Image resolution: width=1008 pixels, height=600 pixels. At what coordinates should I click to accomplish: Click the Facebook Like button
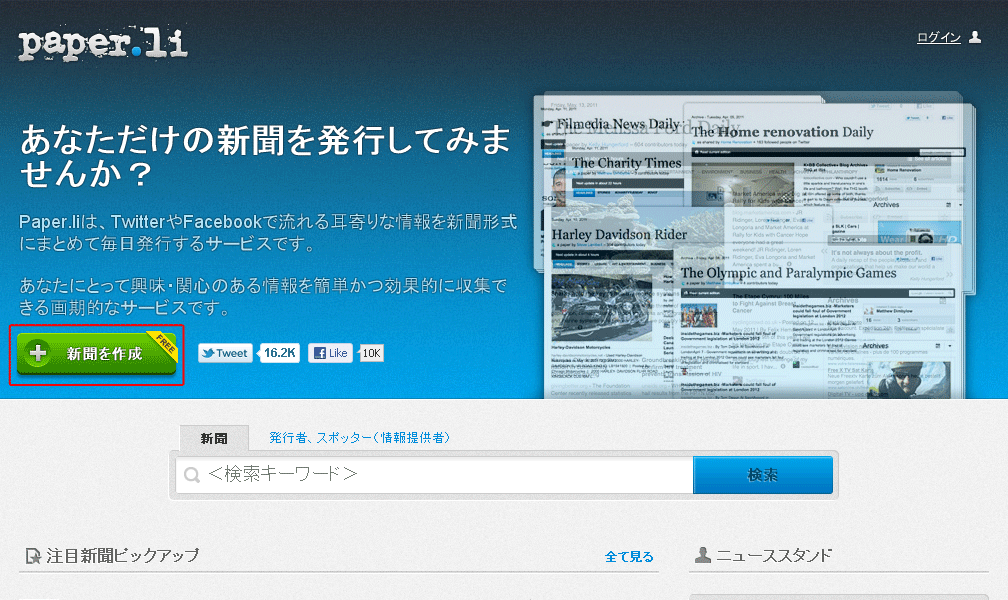330,353
